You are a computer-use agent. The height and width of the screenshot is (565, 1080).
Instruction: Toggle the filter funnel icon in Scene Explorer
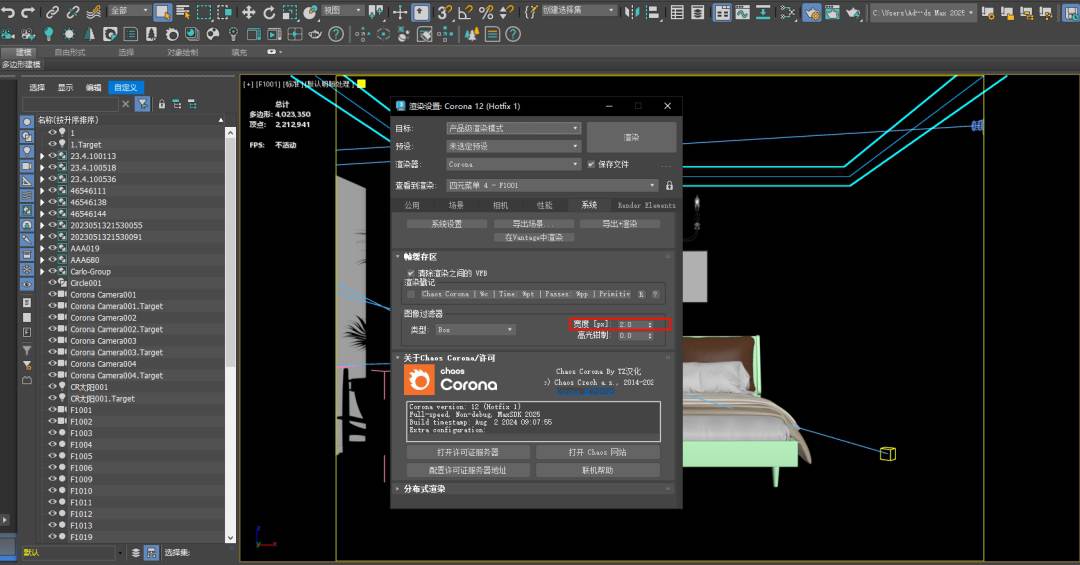pyautogui.click(x=143, y=104)
